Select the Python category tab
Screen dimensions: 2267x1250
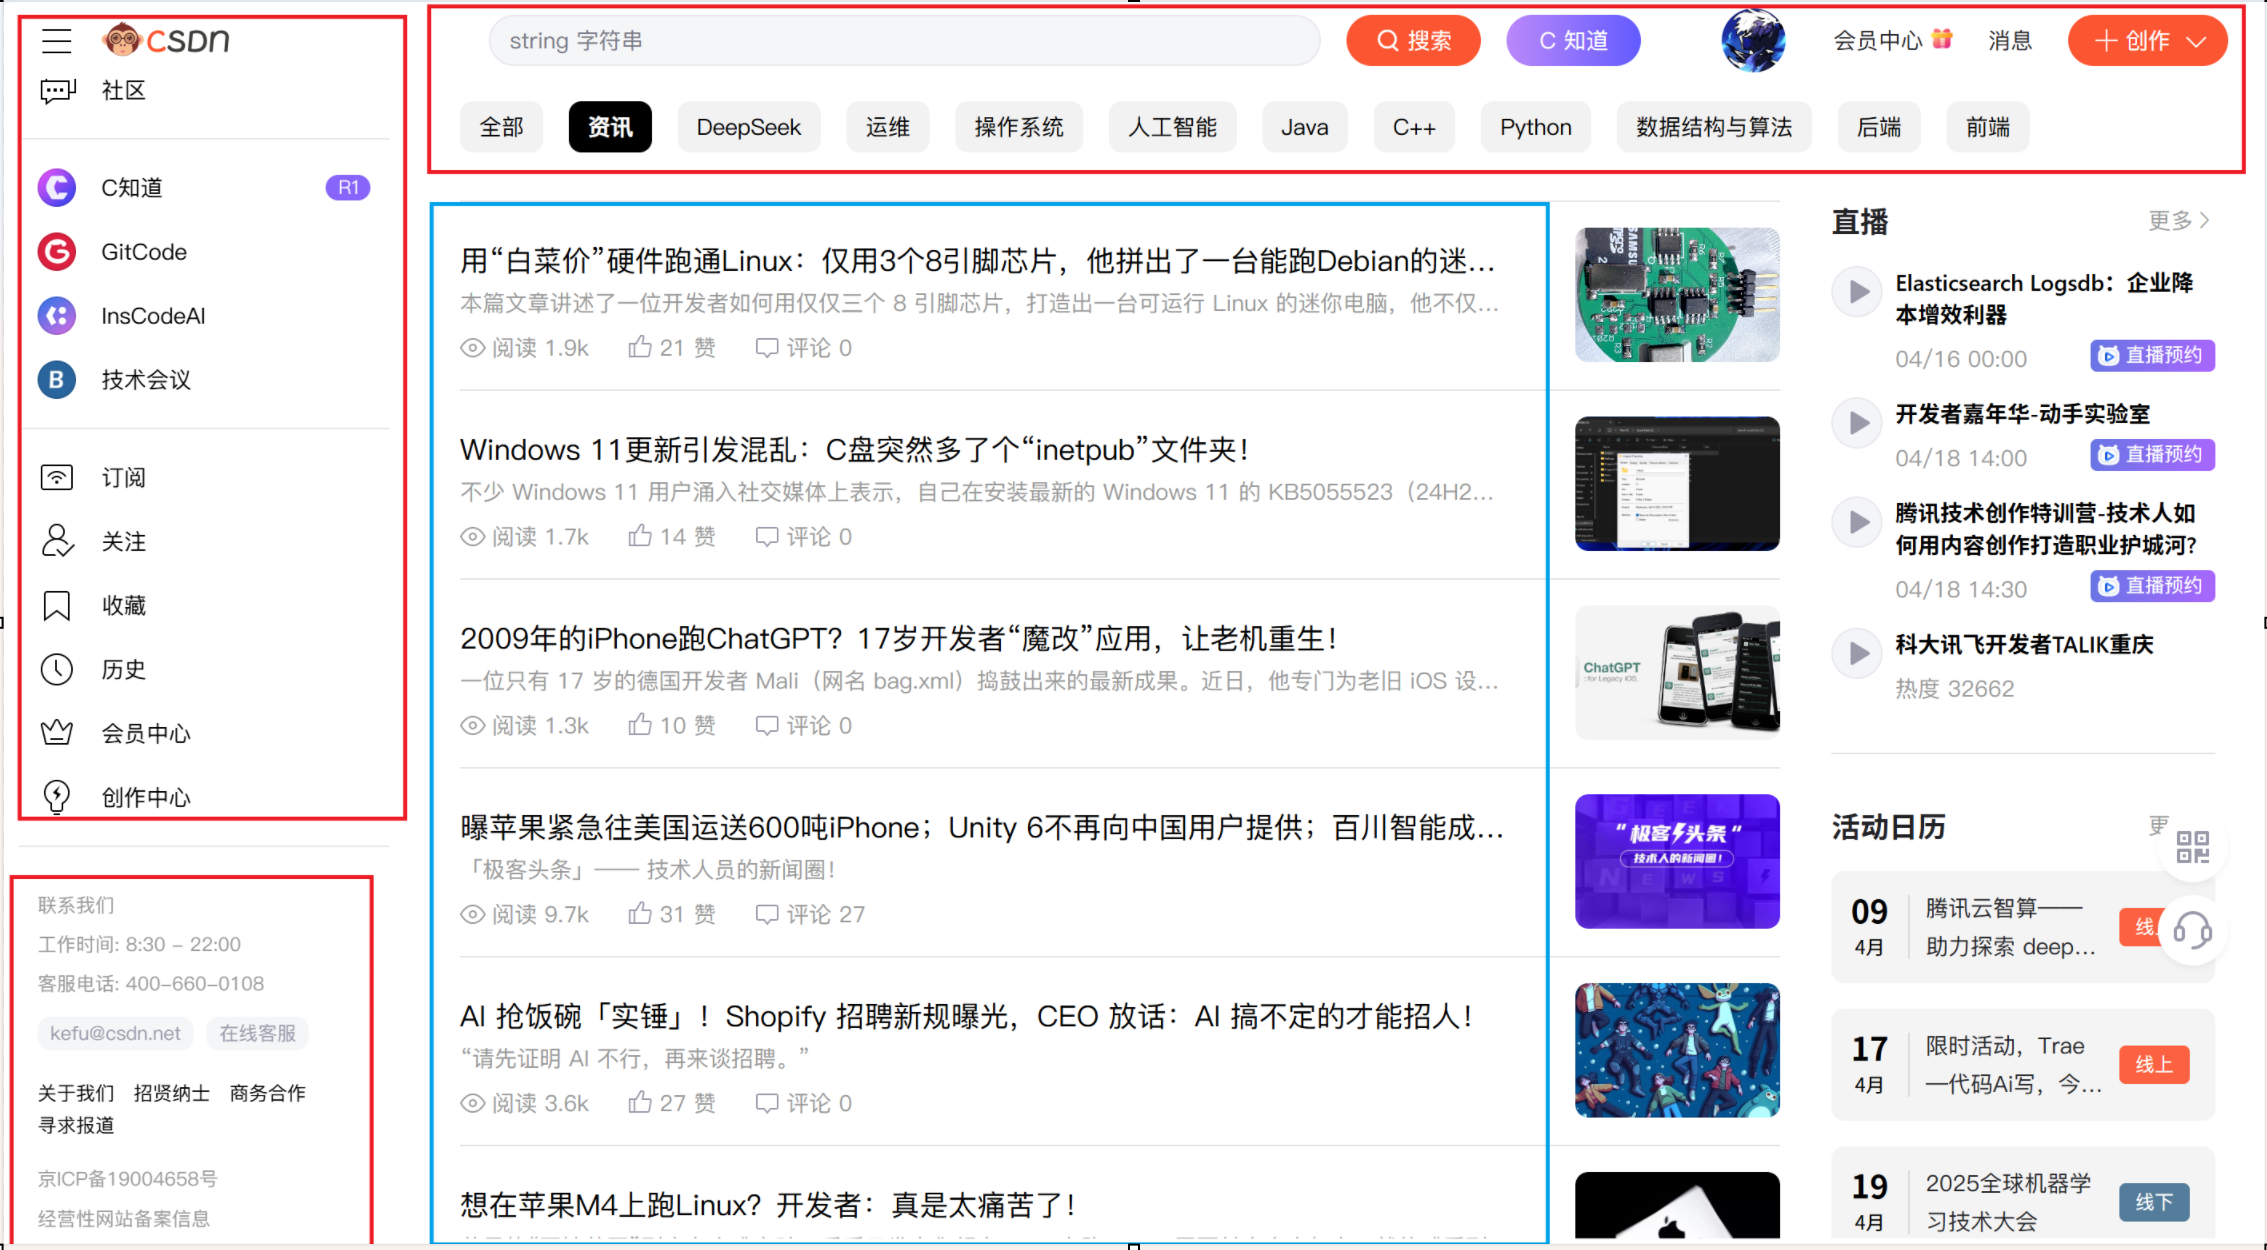tap(1535, 127)
